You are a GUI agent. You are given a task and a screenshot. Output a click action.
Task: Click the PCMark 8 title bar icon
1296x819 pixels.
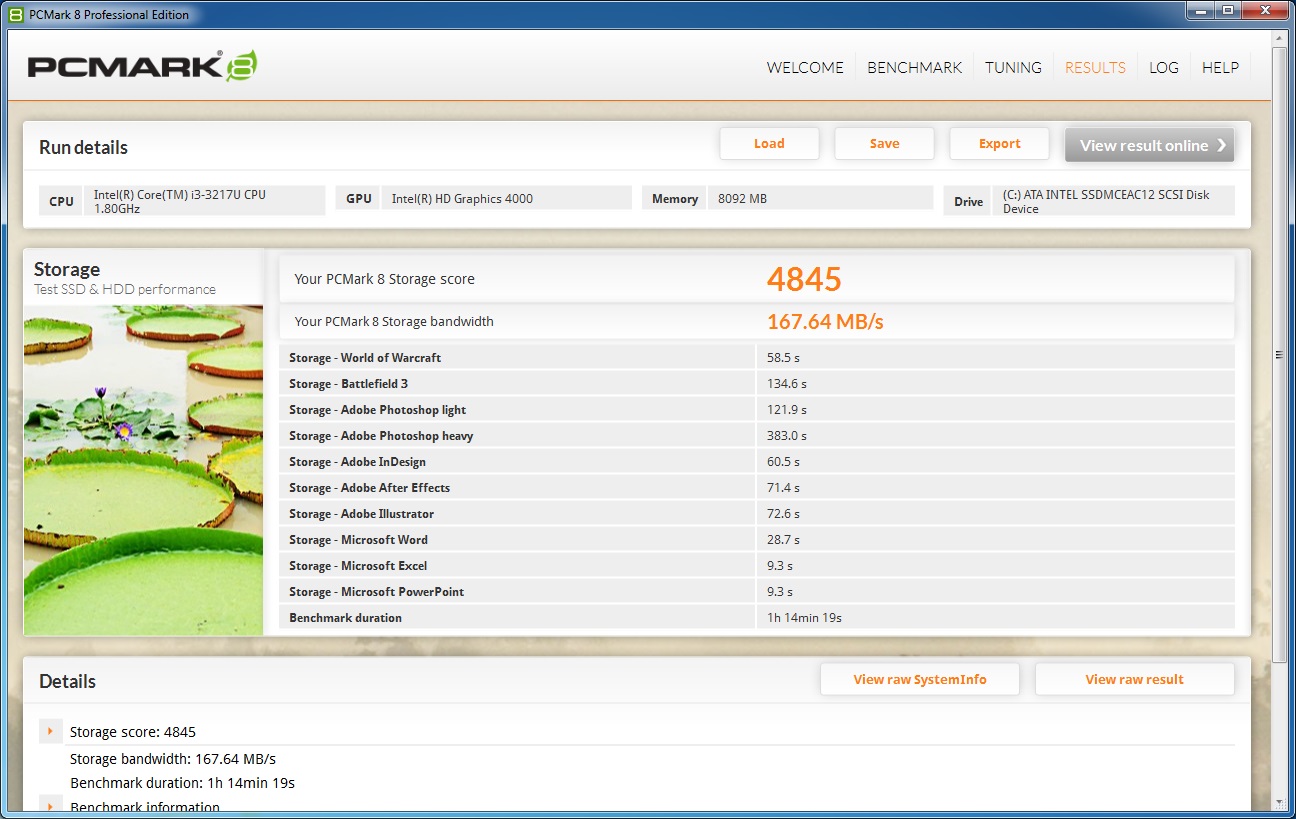click(16, 14)
